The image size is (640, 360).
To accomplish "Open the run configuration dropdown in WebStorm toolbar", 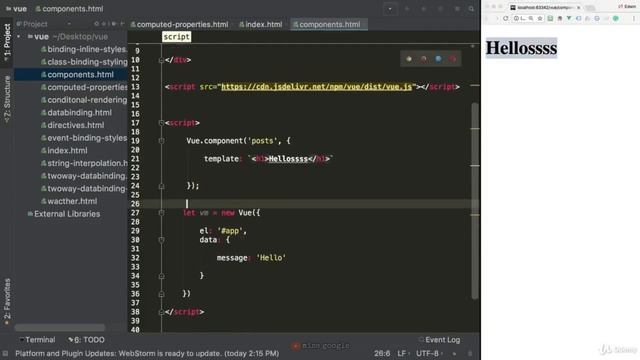I will click(390, 9).
